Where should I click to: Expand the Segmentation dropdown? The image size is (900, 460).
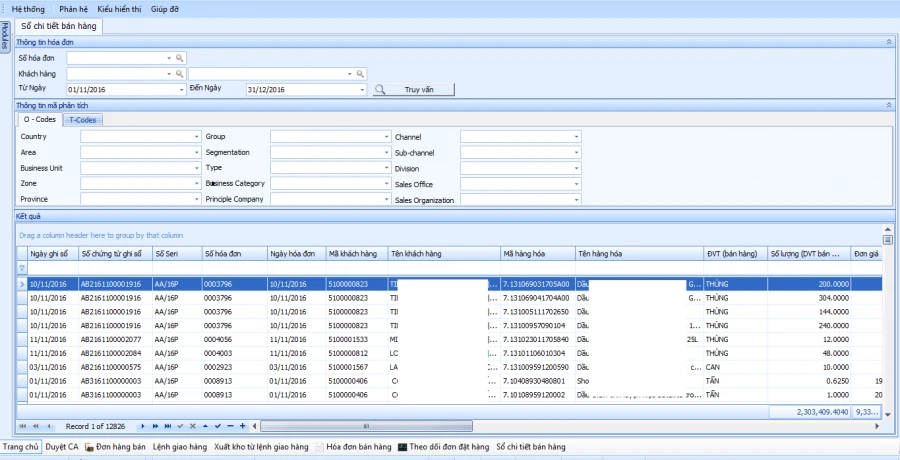[387, 153]
